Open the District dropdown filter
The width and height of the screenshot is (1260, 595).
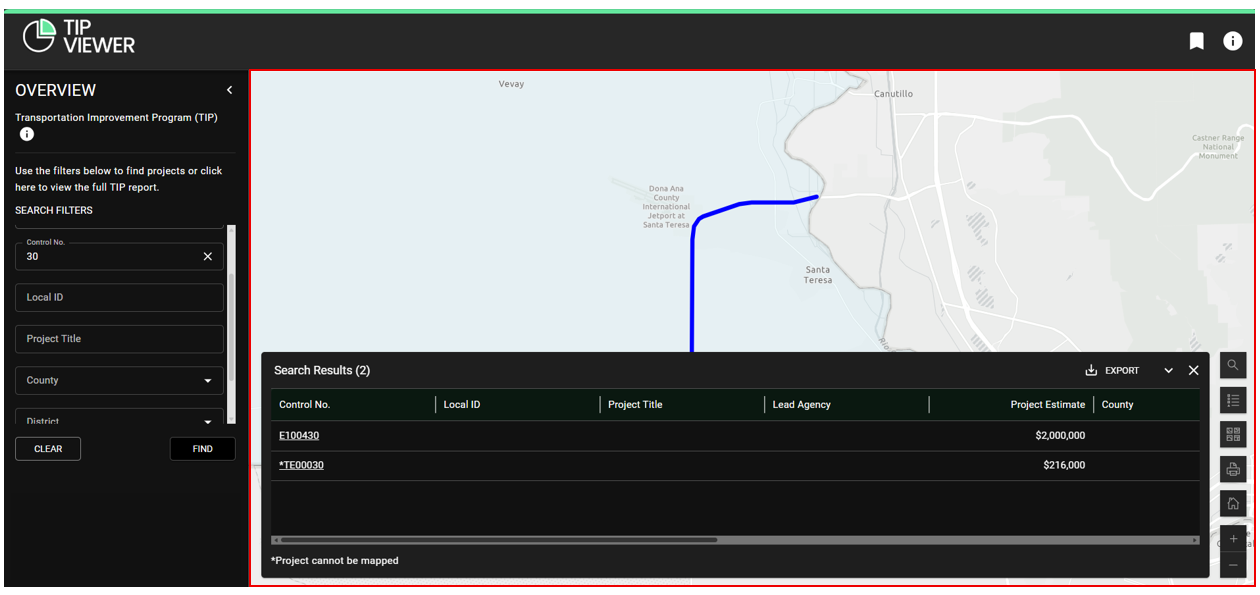point(119,419)
